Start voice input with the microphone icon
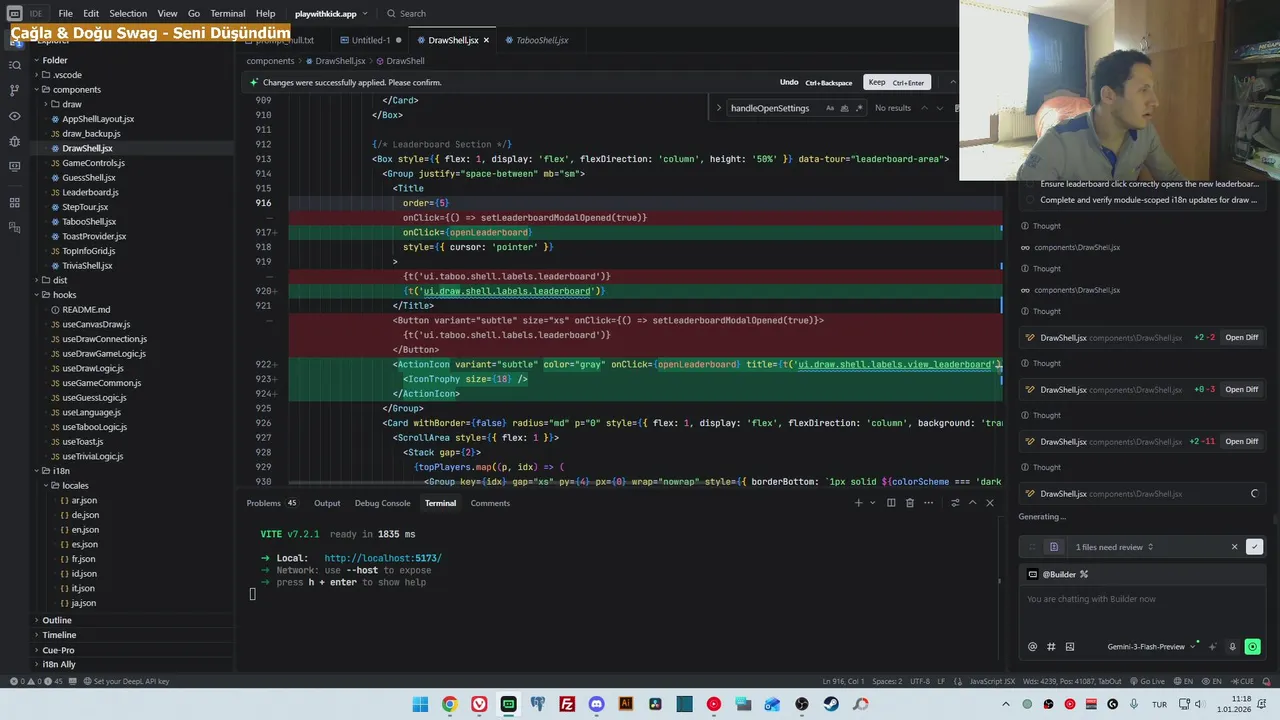Image resolution: width=1280 pixels, height=720 pixels. pos(1232,647)
